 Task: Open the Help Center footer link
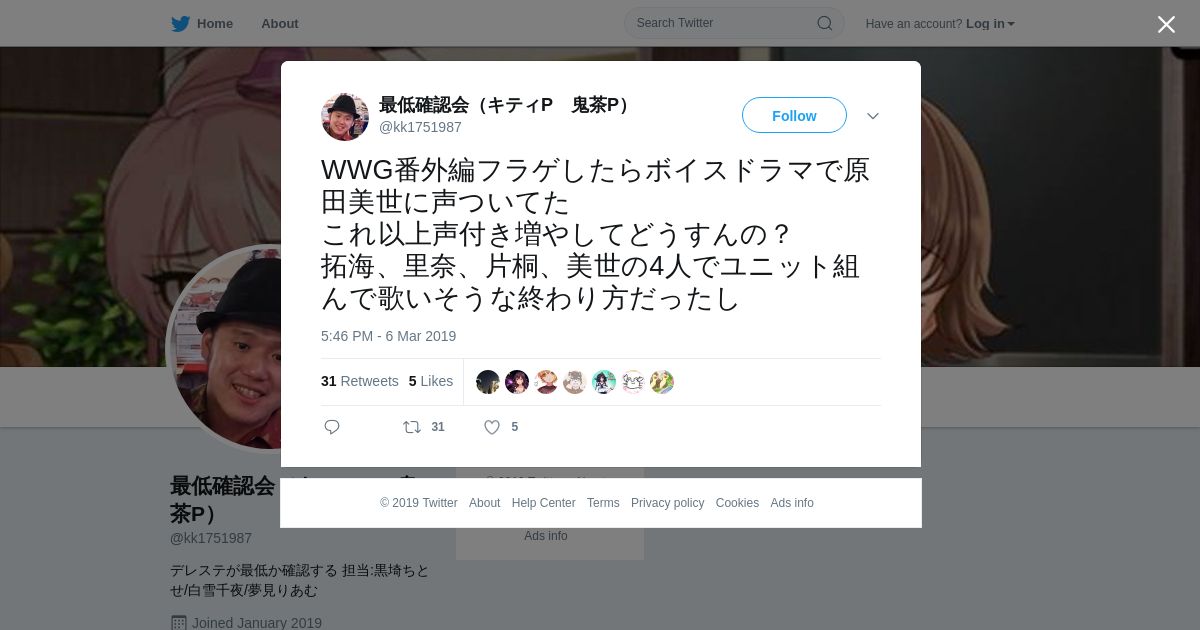coord(543,503)
